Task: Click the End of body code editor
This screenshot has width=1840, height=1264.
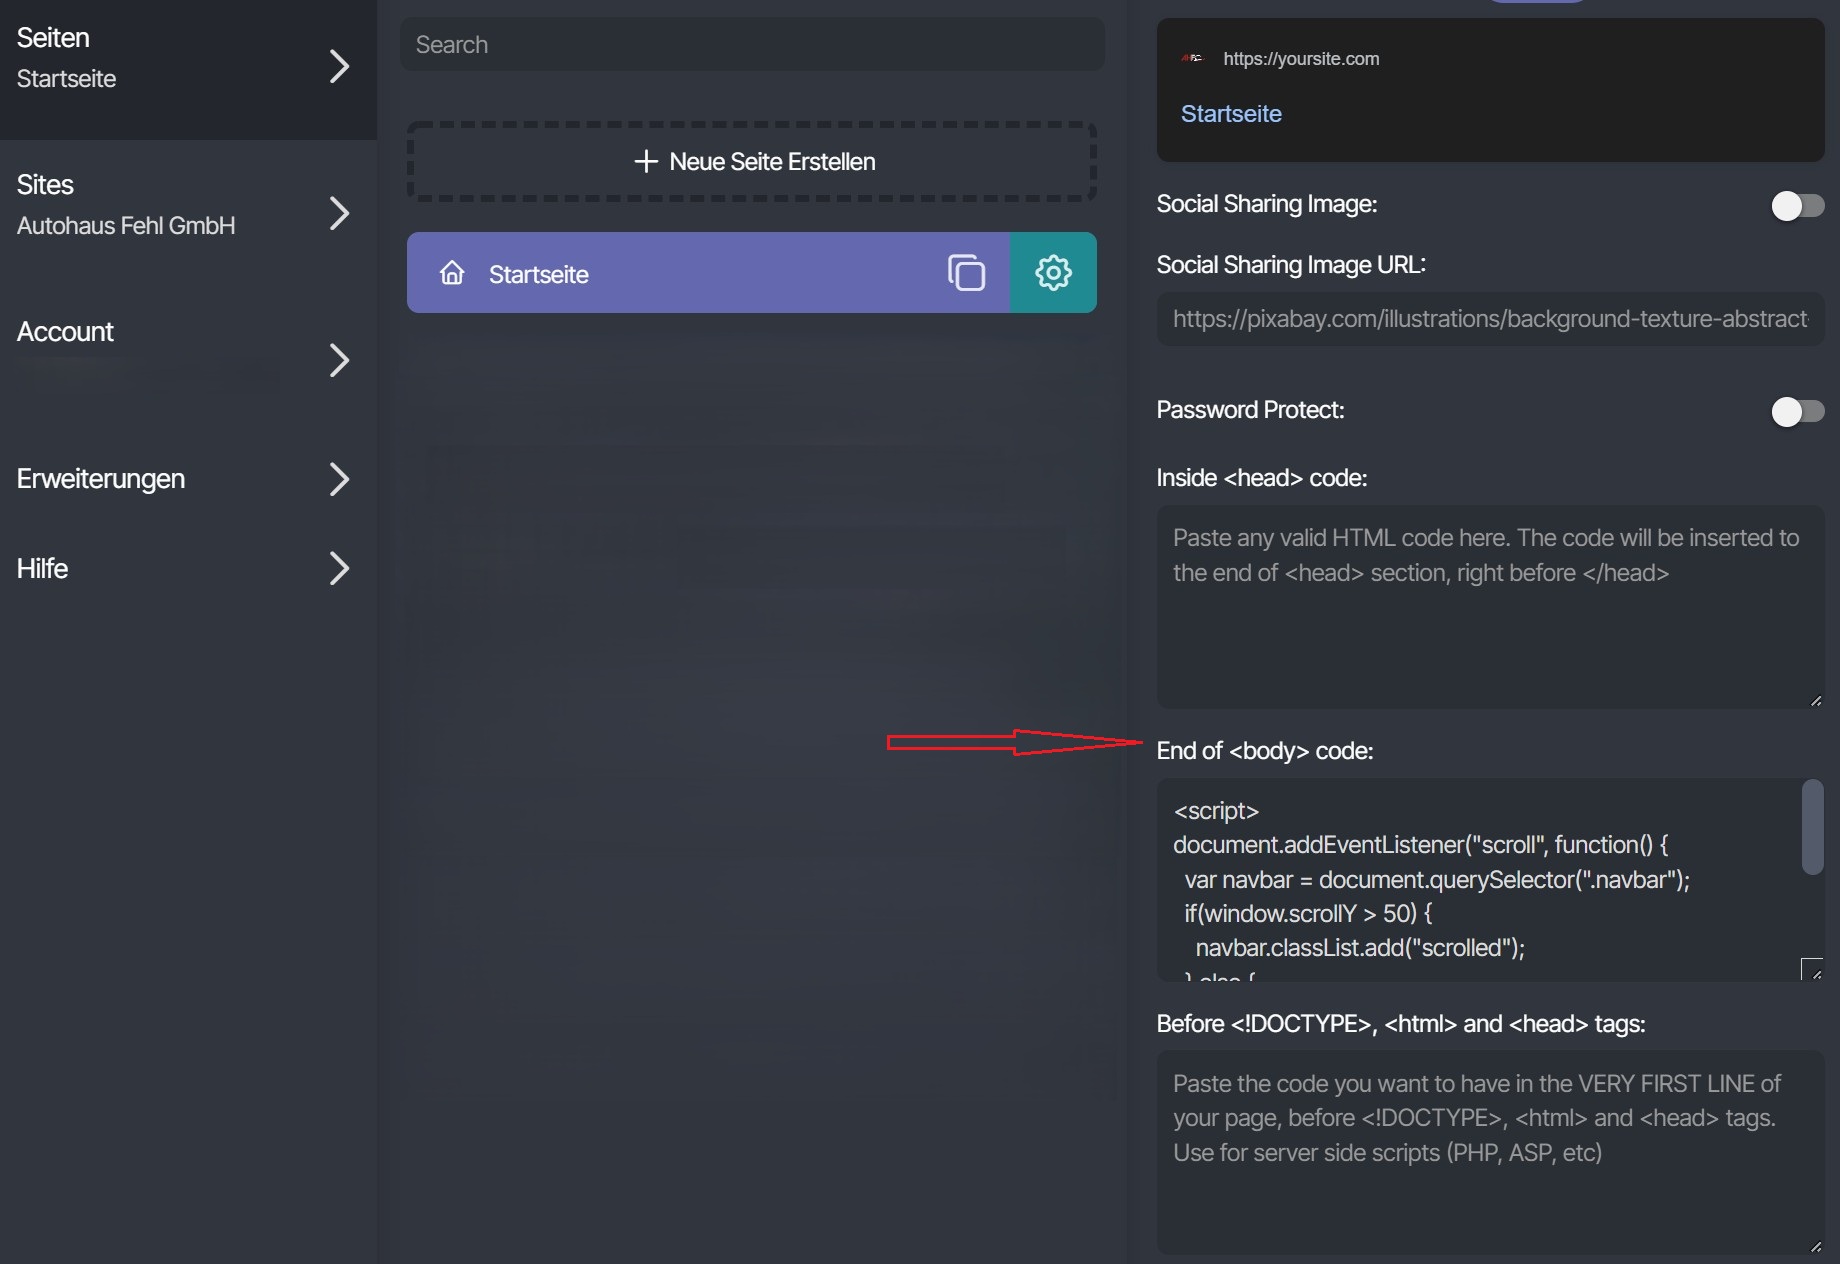Action: (x=1480, y=880)
